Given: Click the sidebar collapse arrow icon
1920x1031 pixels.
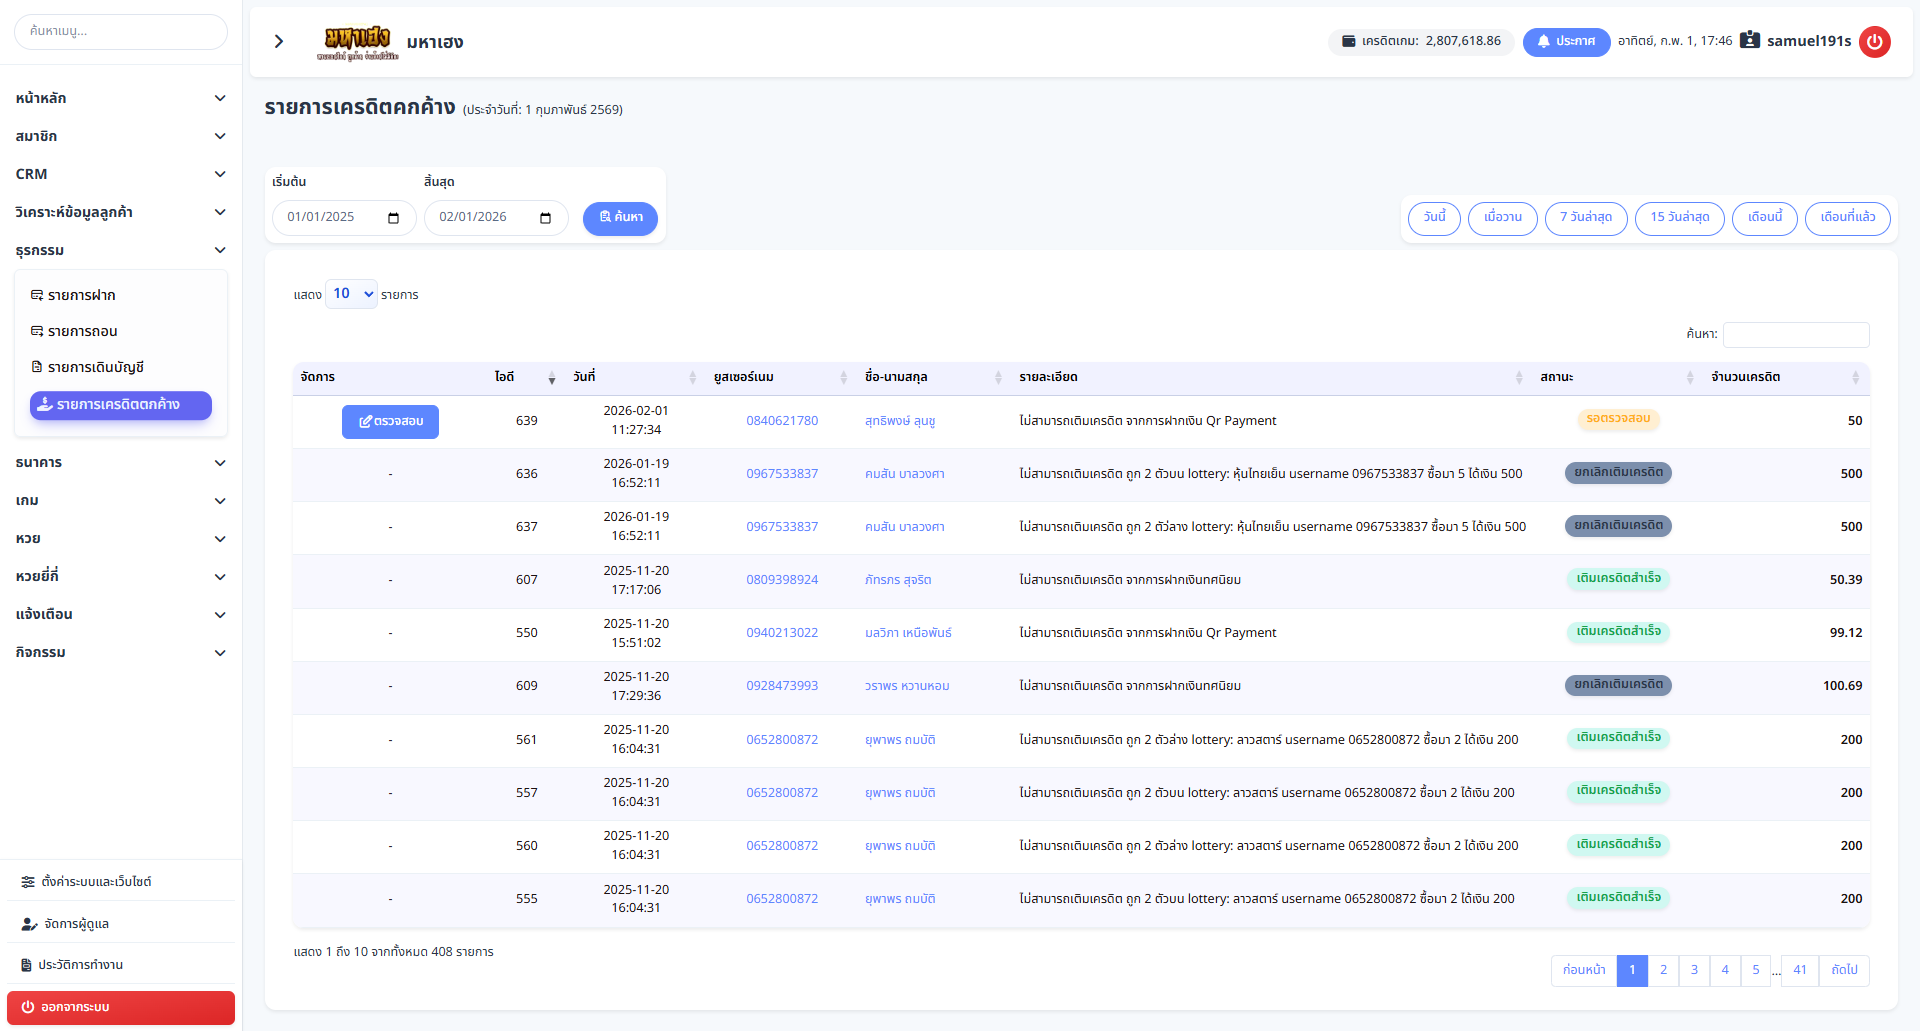Looking at the screenshot, I should [x=279, y=41].
